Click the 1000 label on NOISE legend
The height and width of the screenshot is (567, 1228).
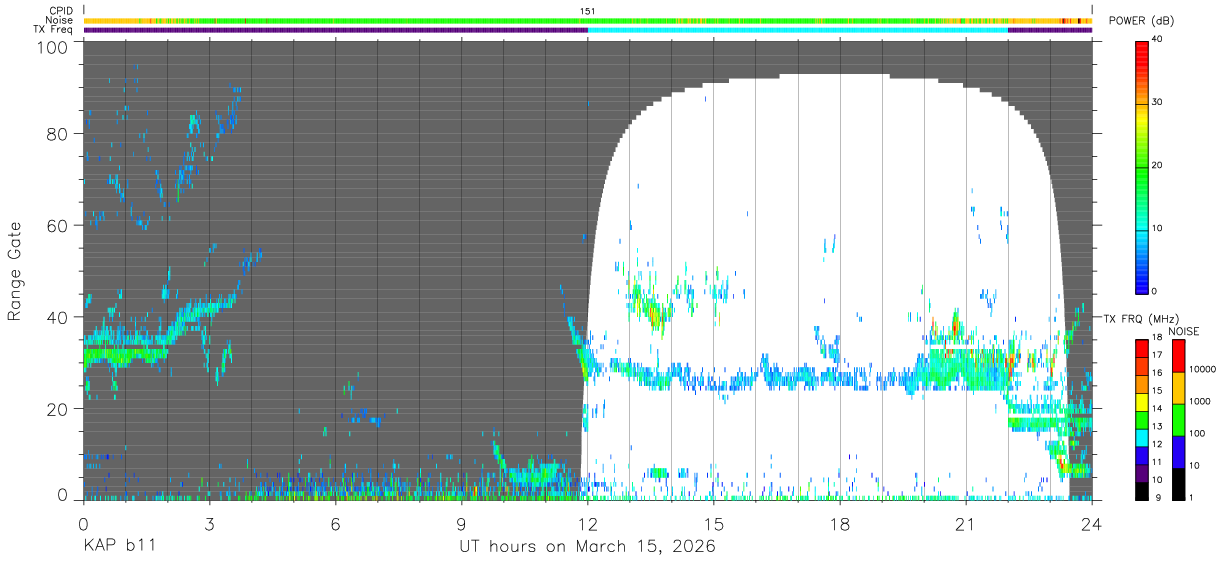point(1200,401)
